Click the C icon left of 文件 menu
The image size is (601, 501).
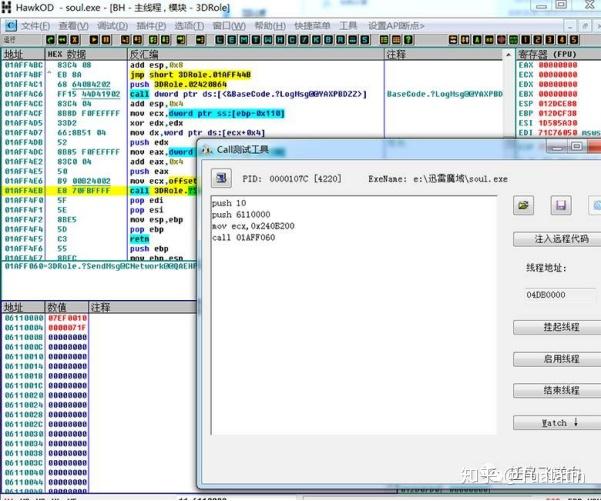[x=11, y=26]
